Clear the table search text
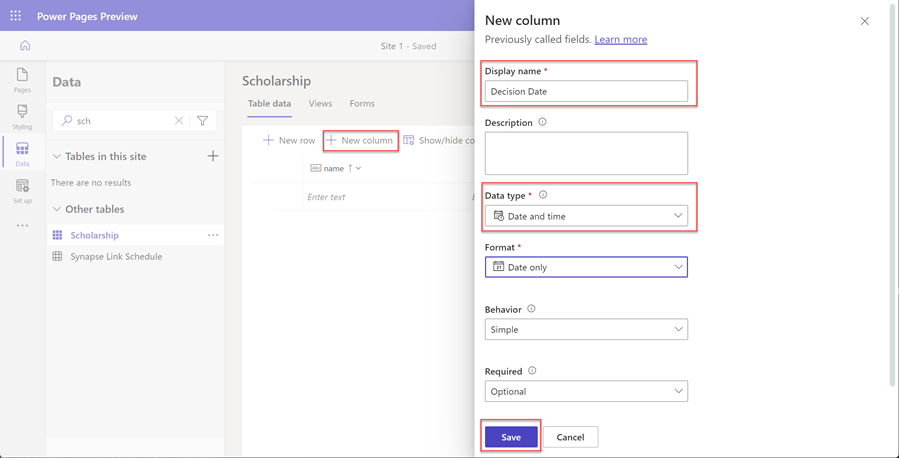Screen dimensions: 900x458 (x=179, y=121)
